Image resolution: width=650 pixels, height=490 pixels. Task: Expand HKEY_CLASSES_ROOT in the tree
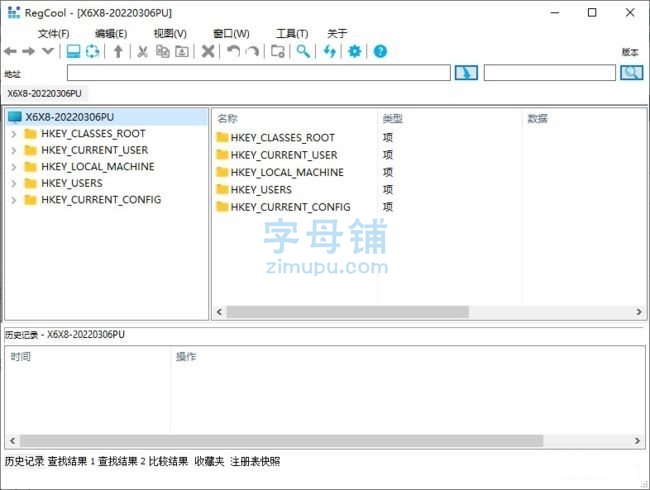pyautogui.click(x=14, y=134)
